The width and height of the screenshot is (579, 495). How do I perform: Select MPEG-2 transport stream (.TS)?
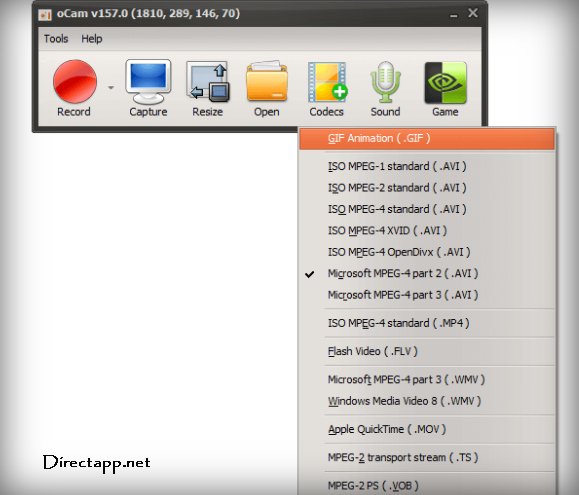427,457
